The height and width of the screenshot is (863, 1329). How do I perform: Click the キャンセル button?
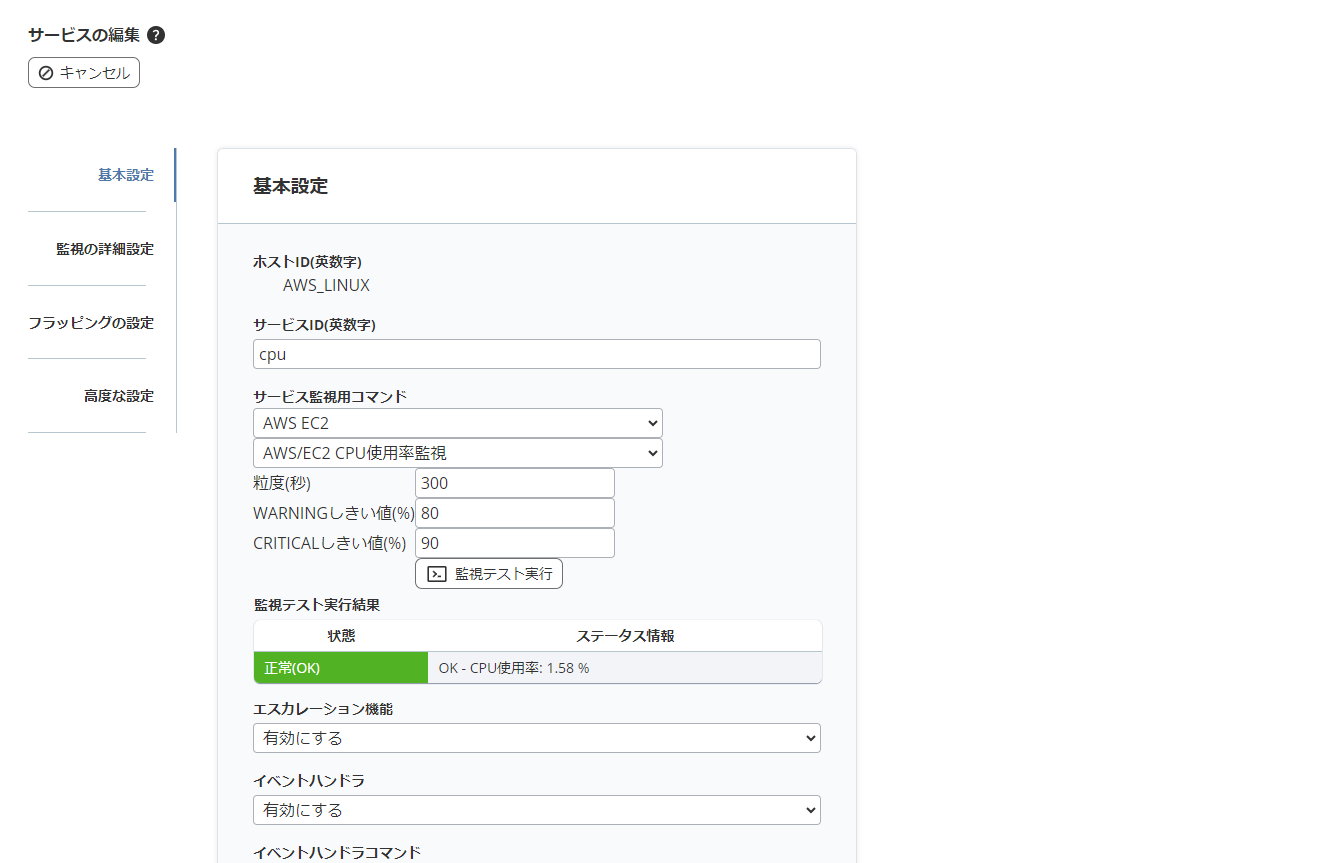pos(84,73)
